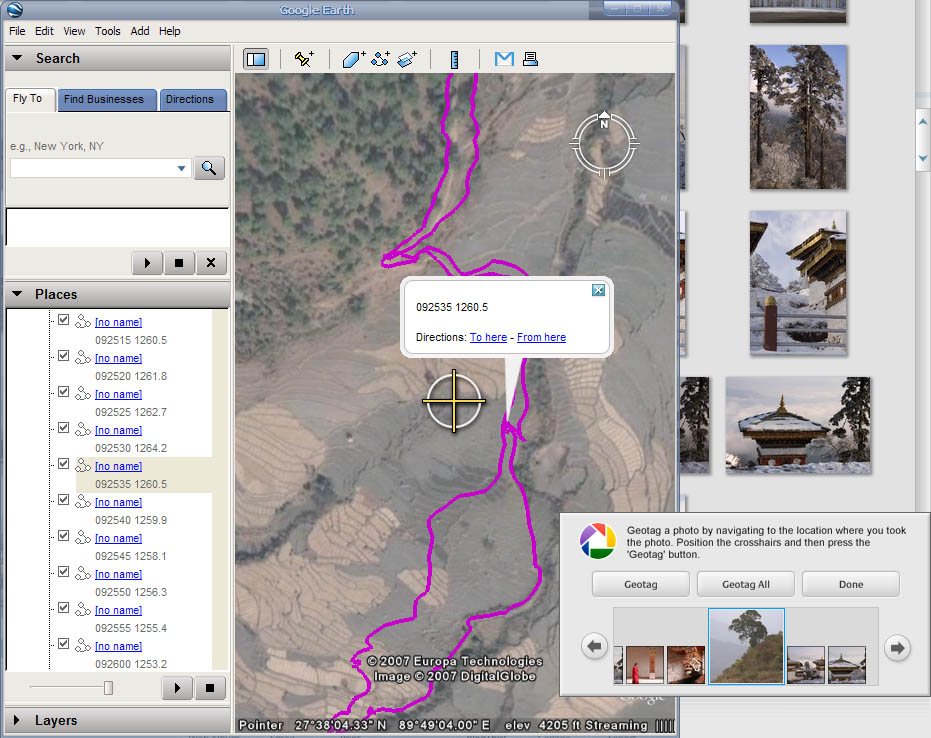This screenshot has width=931, height=738.
Task: Uncheck the 092520 1261.8 place checkbox
Action: tap(64, 356)
